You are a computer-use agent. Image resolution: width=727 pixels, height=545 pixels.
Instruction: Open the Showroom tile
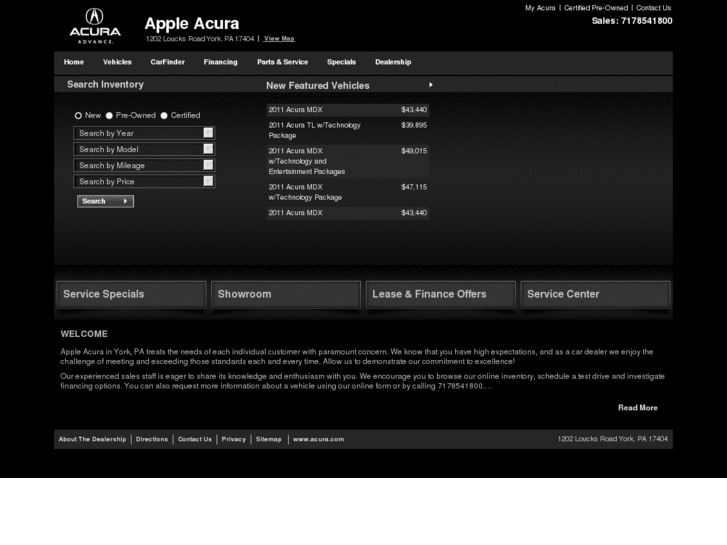tap(286, 295)
